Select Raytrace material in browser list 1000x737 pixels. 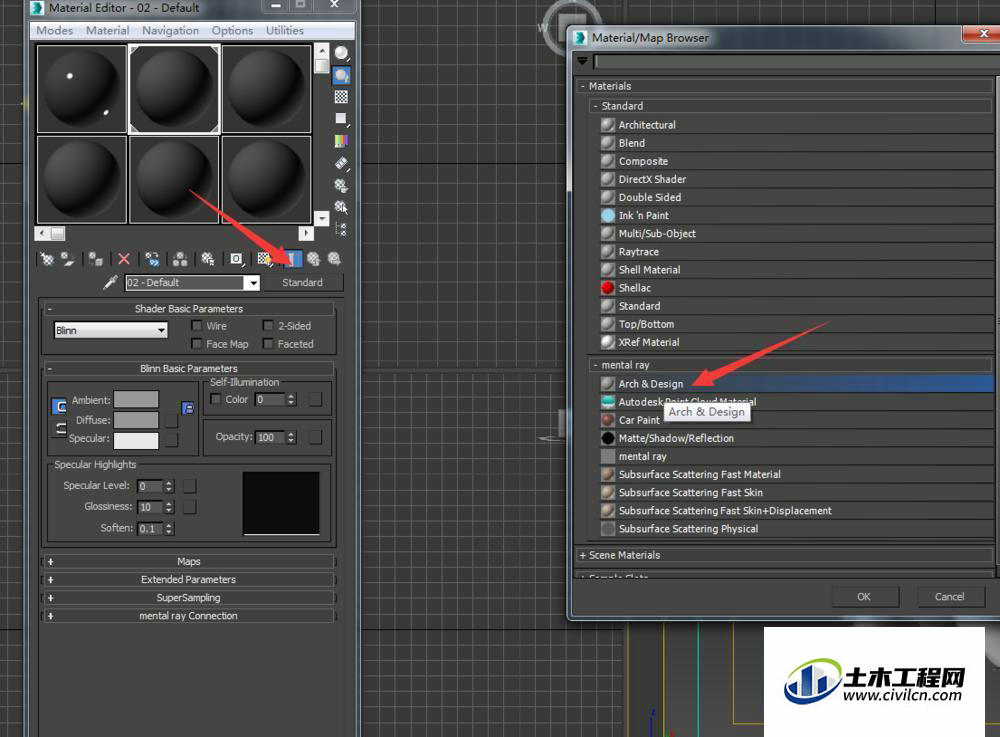(796, 252)
